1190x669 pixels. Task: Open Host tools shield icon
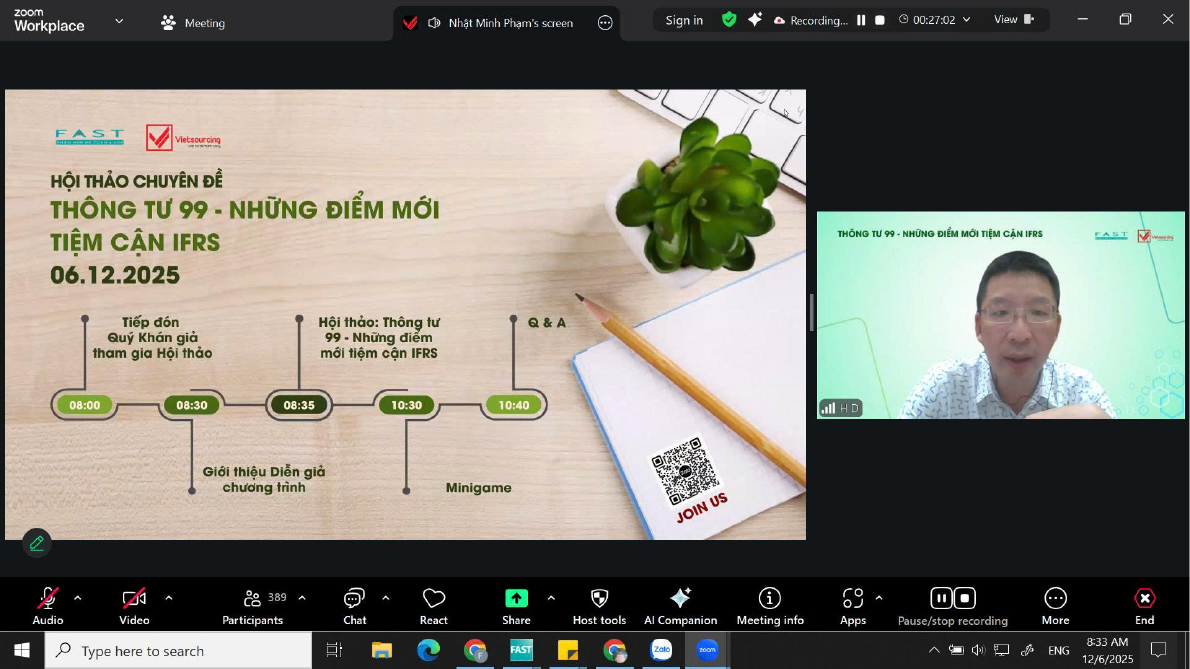pyautogui.click(x=599, y=606)
